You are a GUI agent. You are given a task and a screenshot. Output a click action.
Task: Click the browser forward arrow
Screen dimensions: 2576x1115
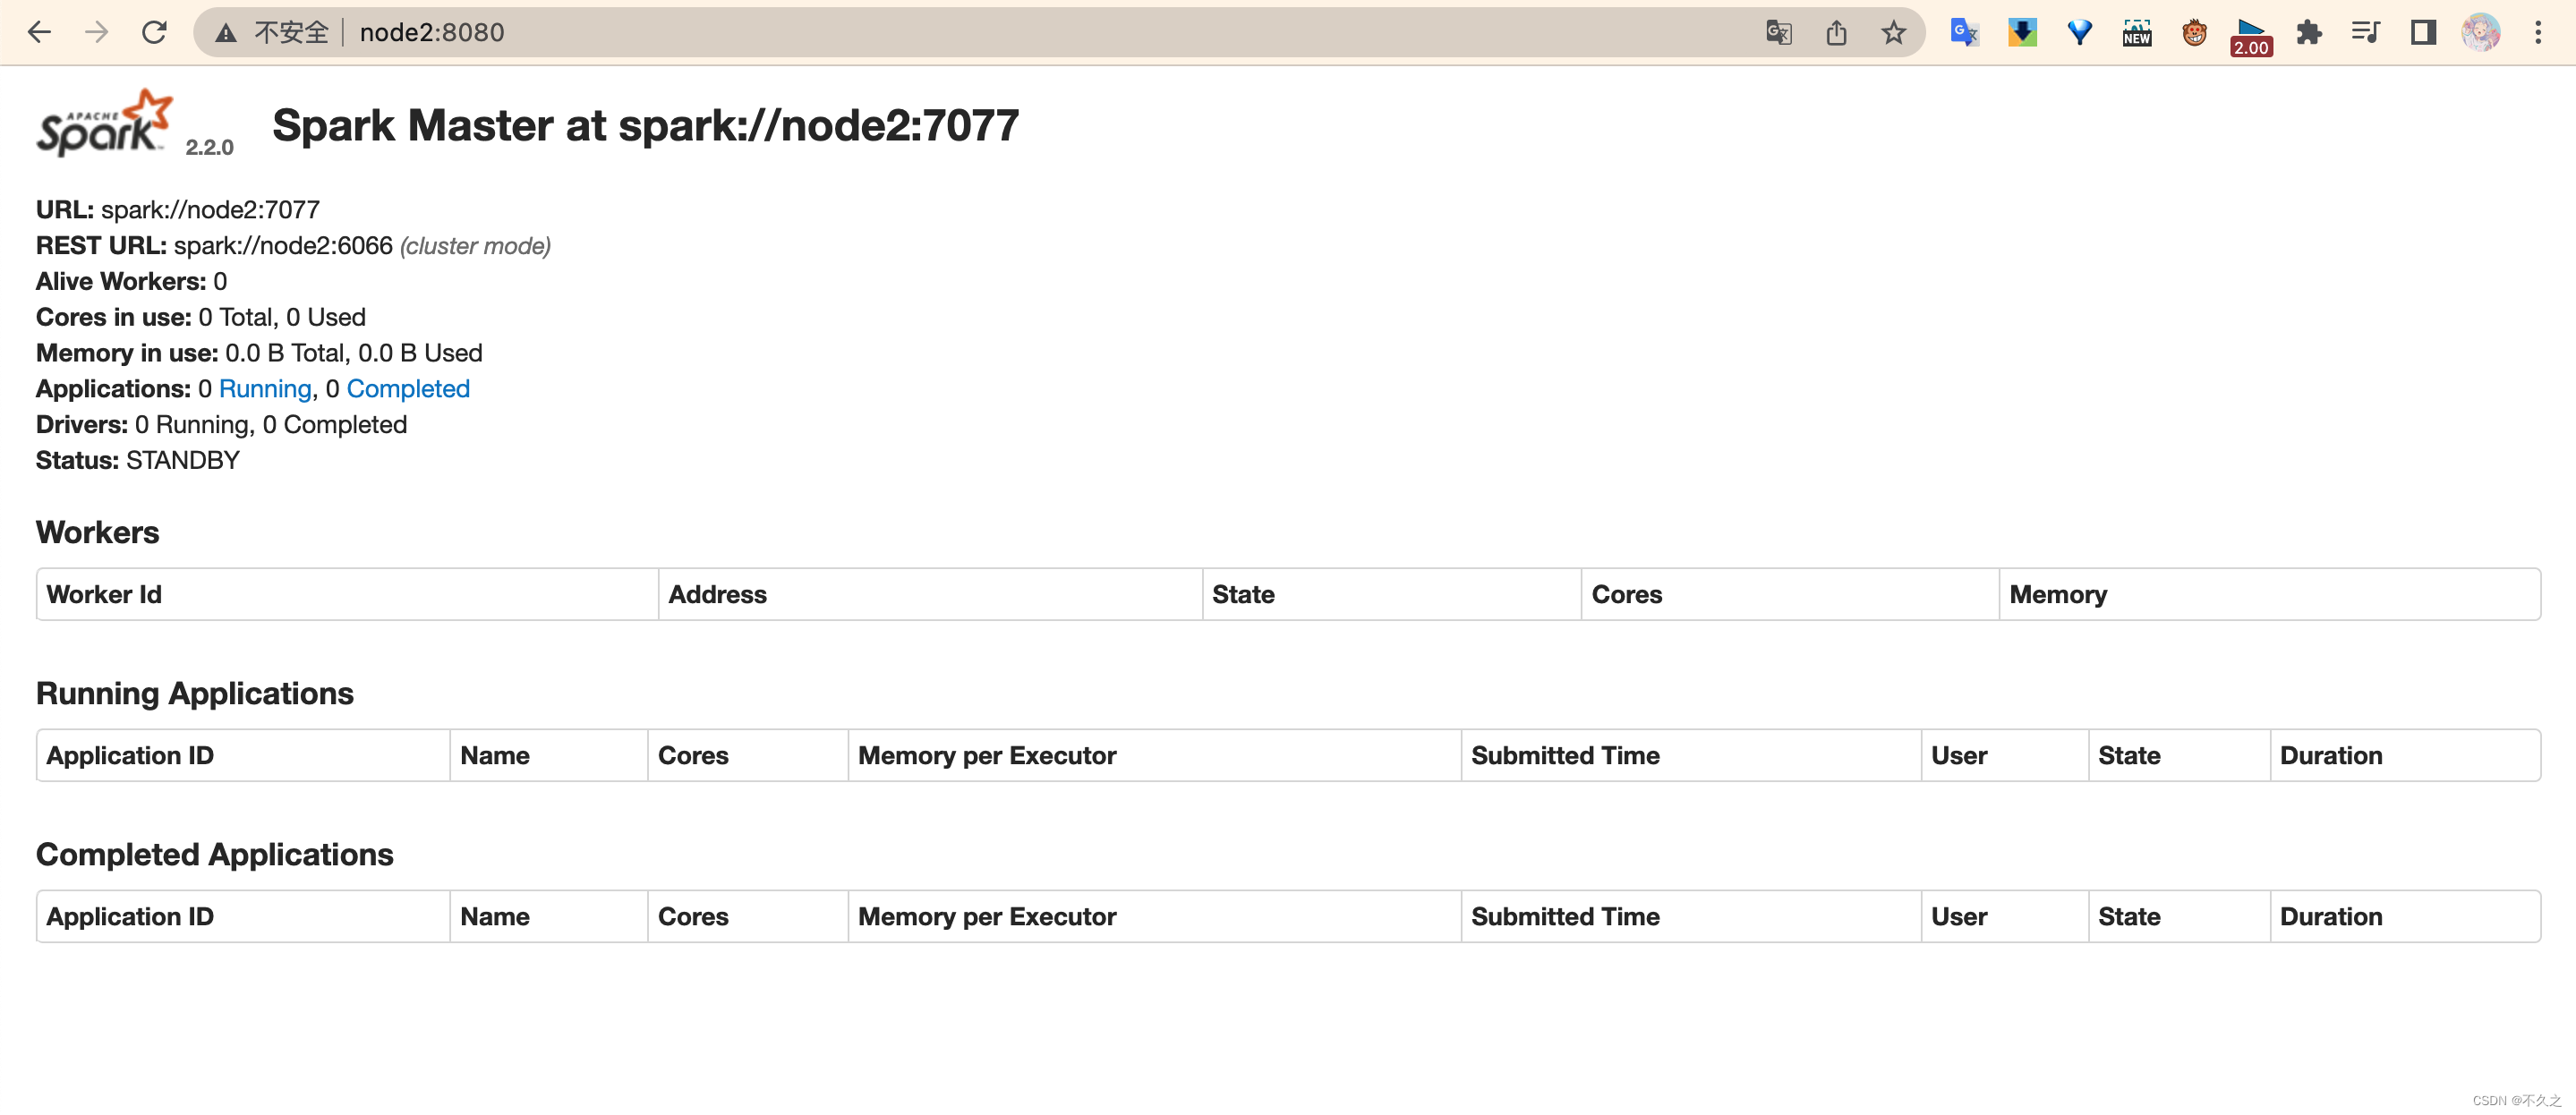(x=96, y=32)
